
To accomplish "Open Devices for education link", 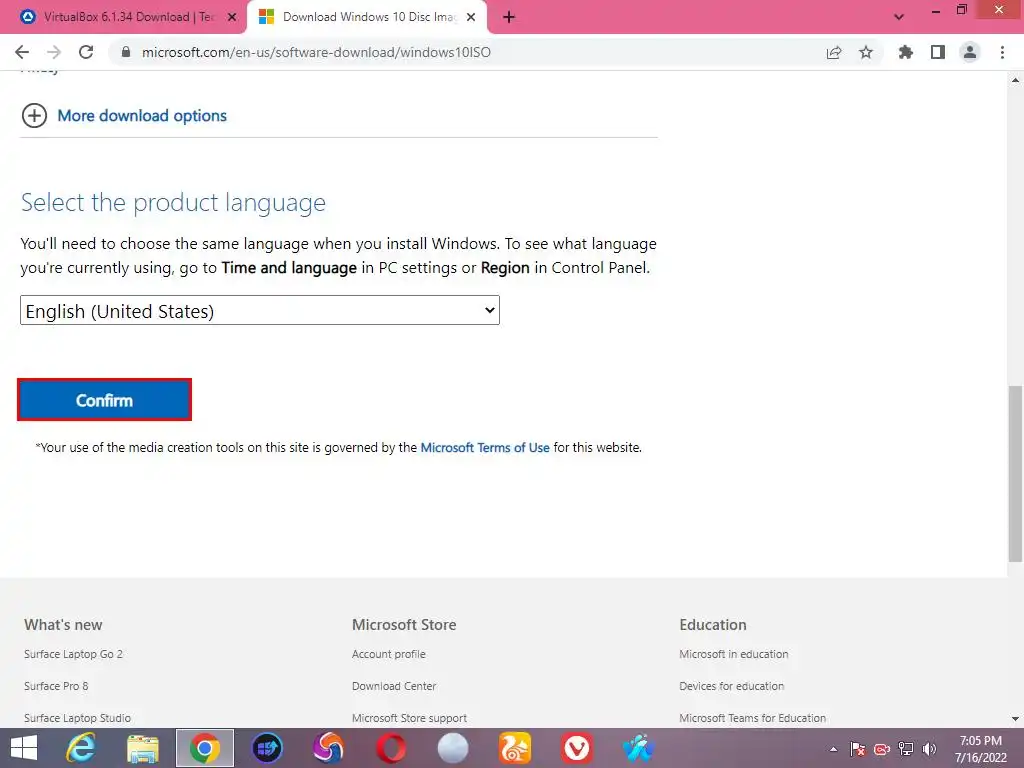I will [731, 686].
